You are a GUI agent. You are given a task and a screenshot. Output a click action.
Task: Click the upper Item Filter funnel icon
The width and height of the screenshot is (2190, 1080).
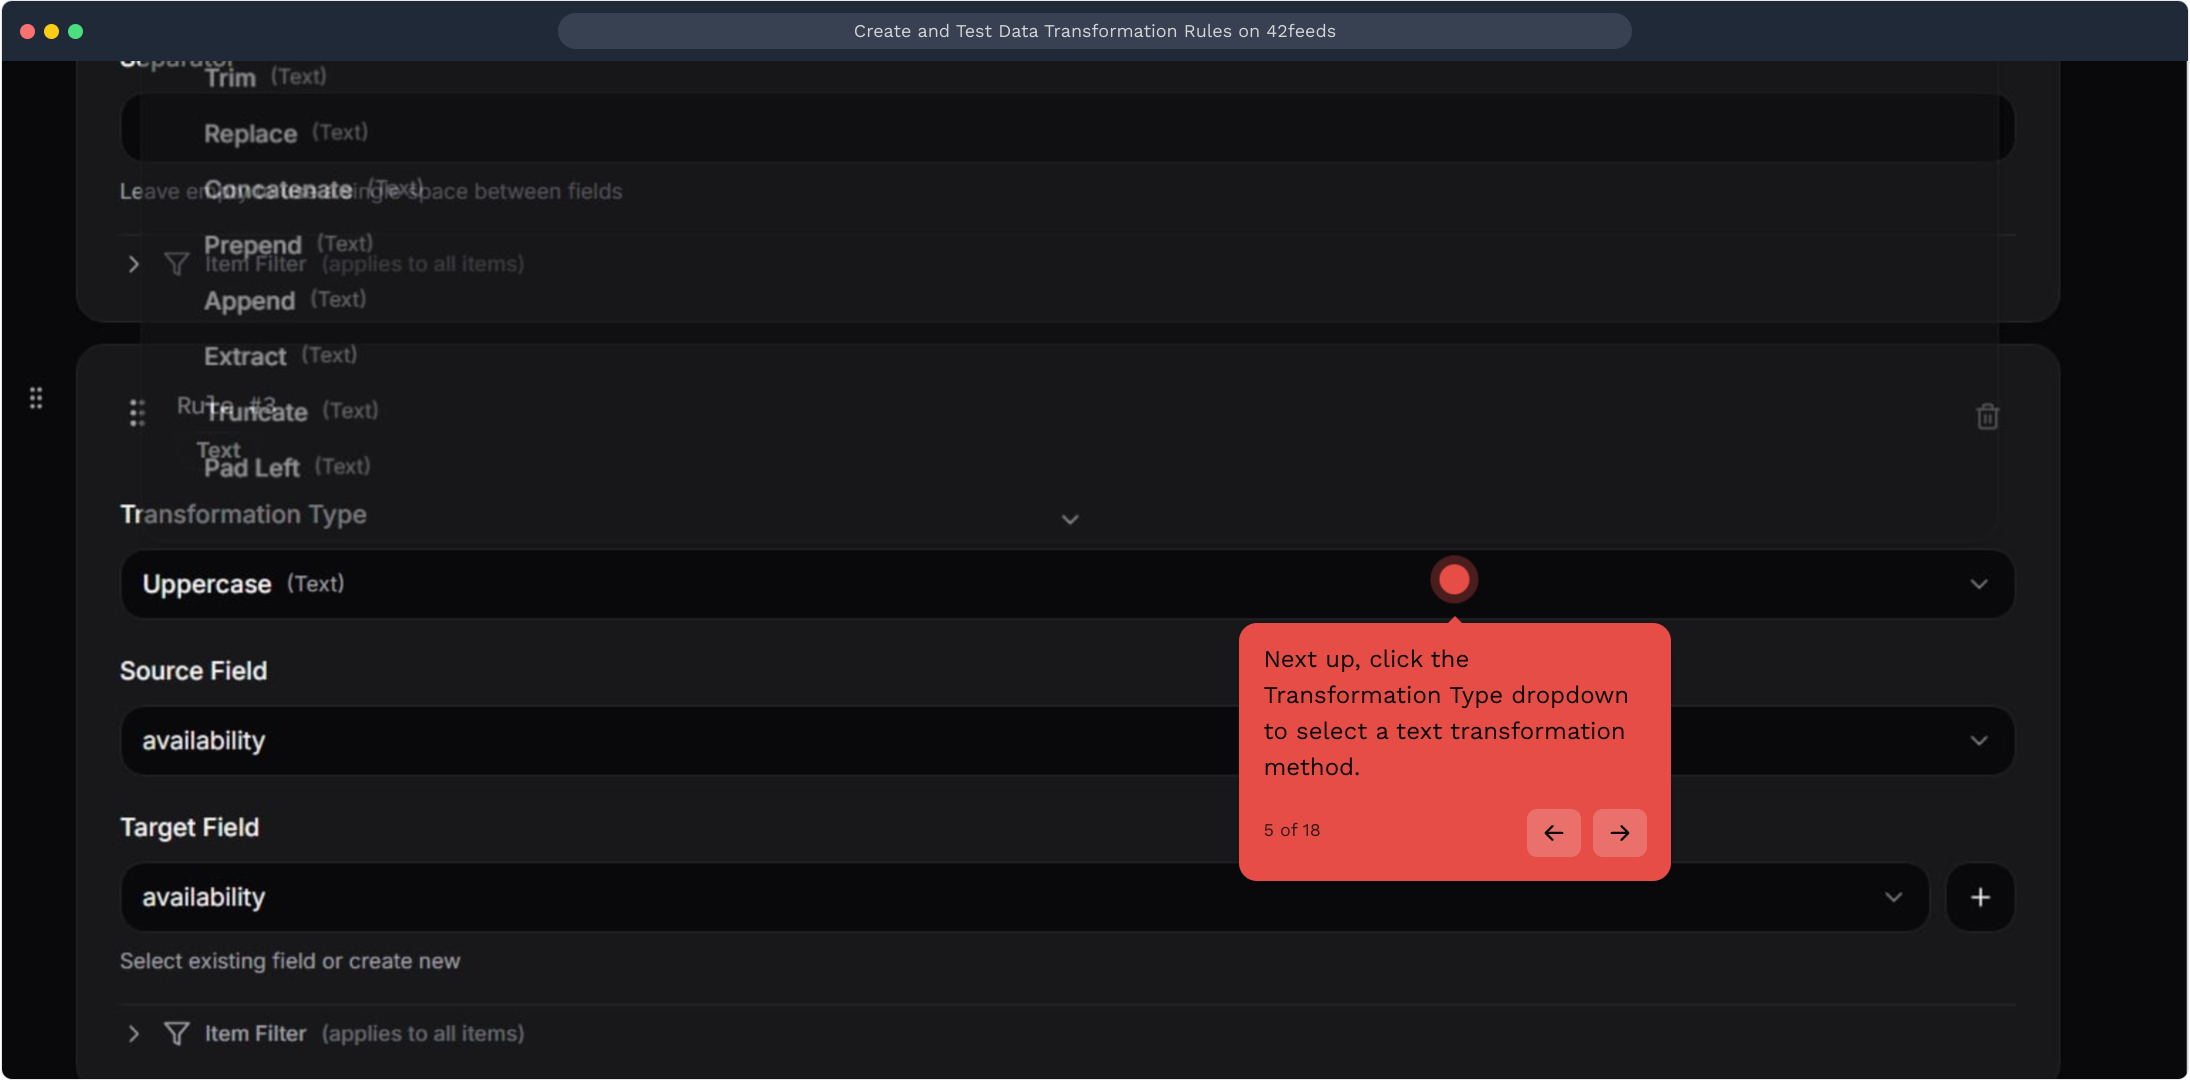coord(177,264)
